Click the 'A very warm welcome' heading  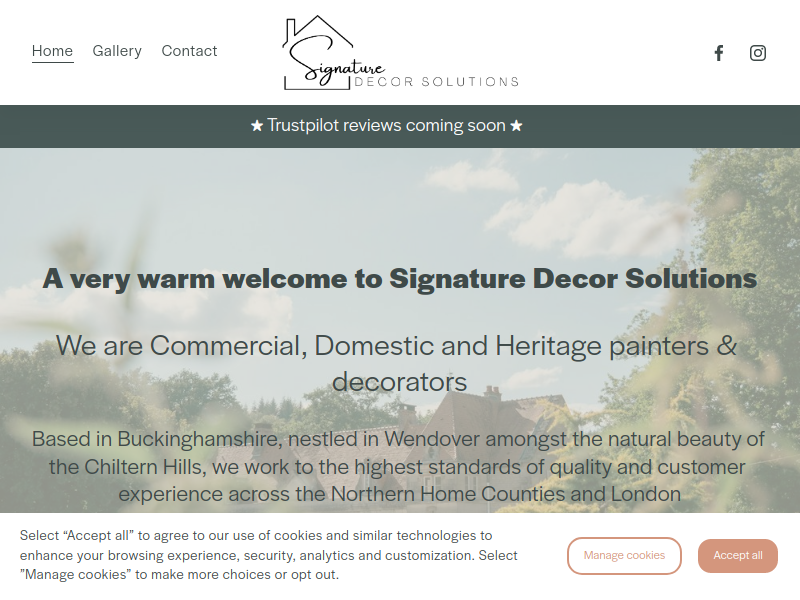[400, 279]
